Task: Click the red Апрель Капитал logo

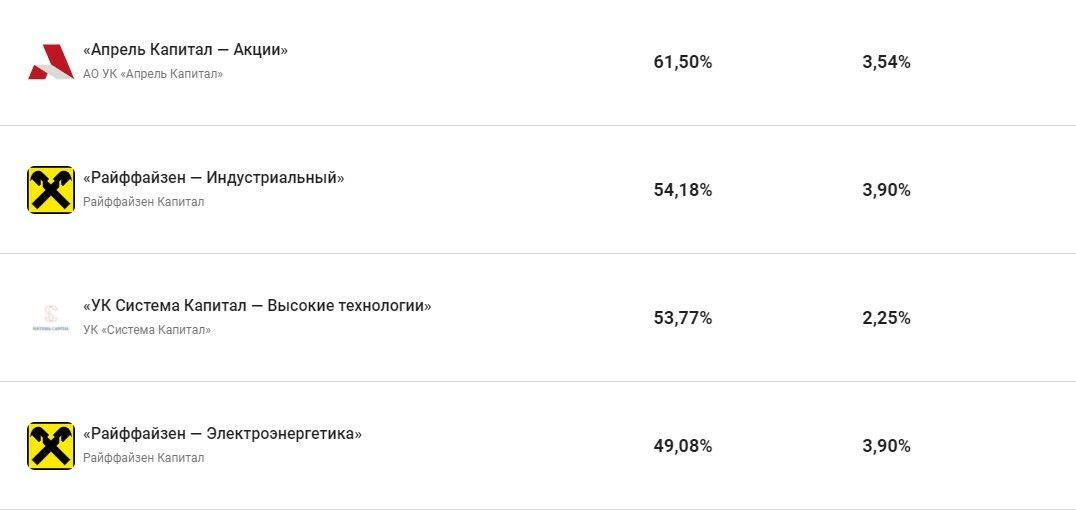Action: click(x=50, y=62)
